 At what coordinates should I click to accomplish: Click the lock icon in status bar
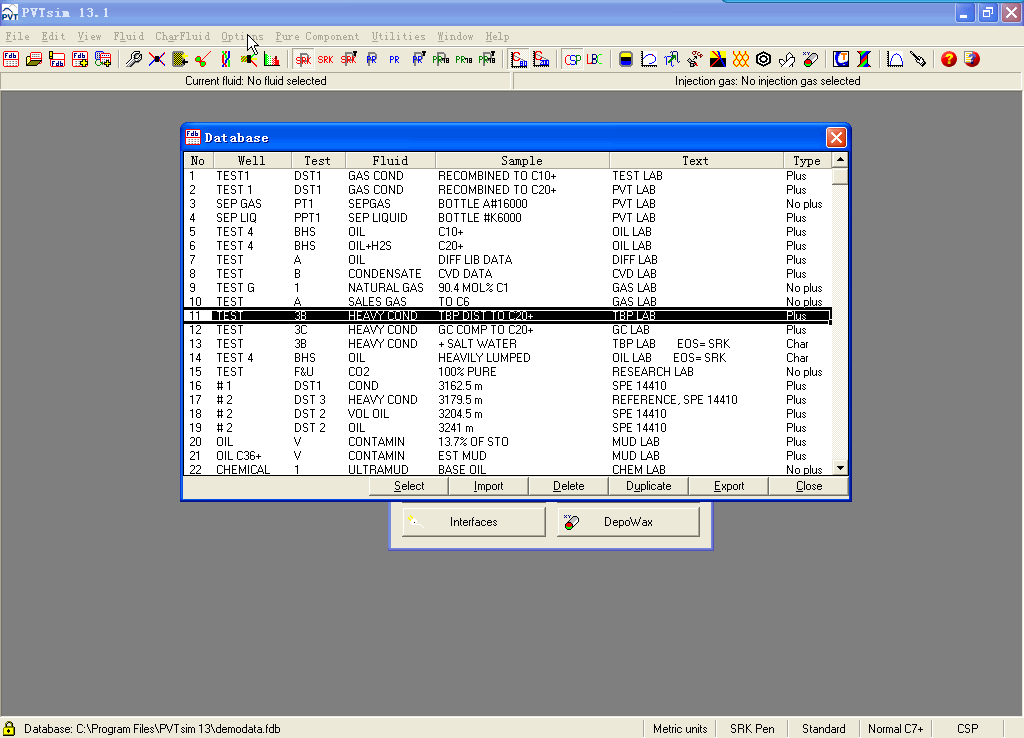pyautogui.click(x=9, y=729)
